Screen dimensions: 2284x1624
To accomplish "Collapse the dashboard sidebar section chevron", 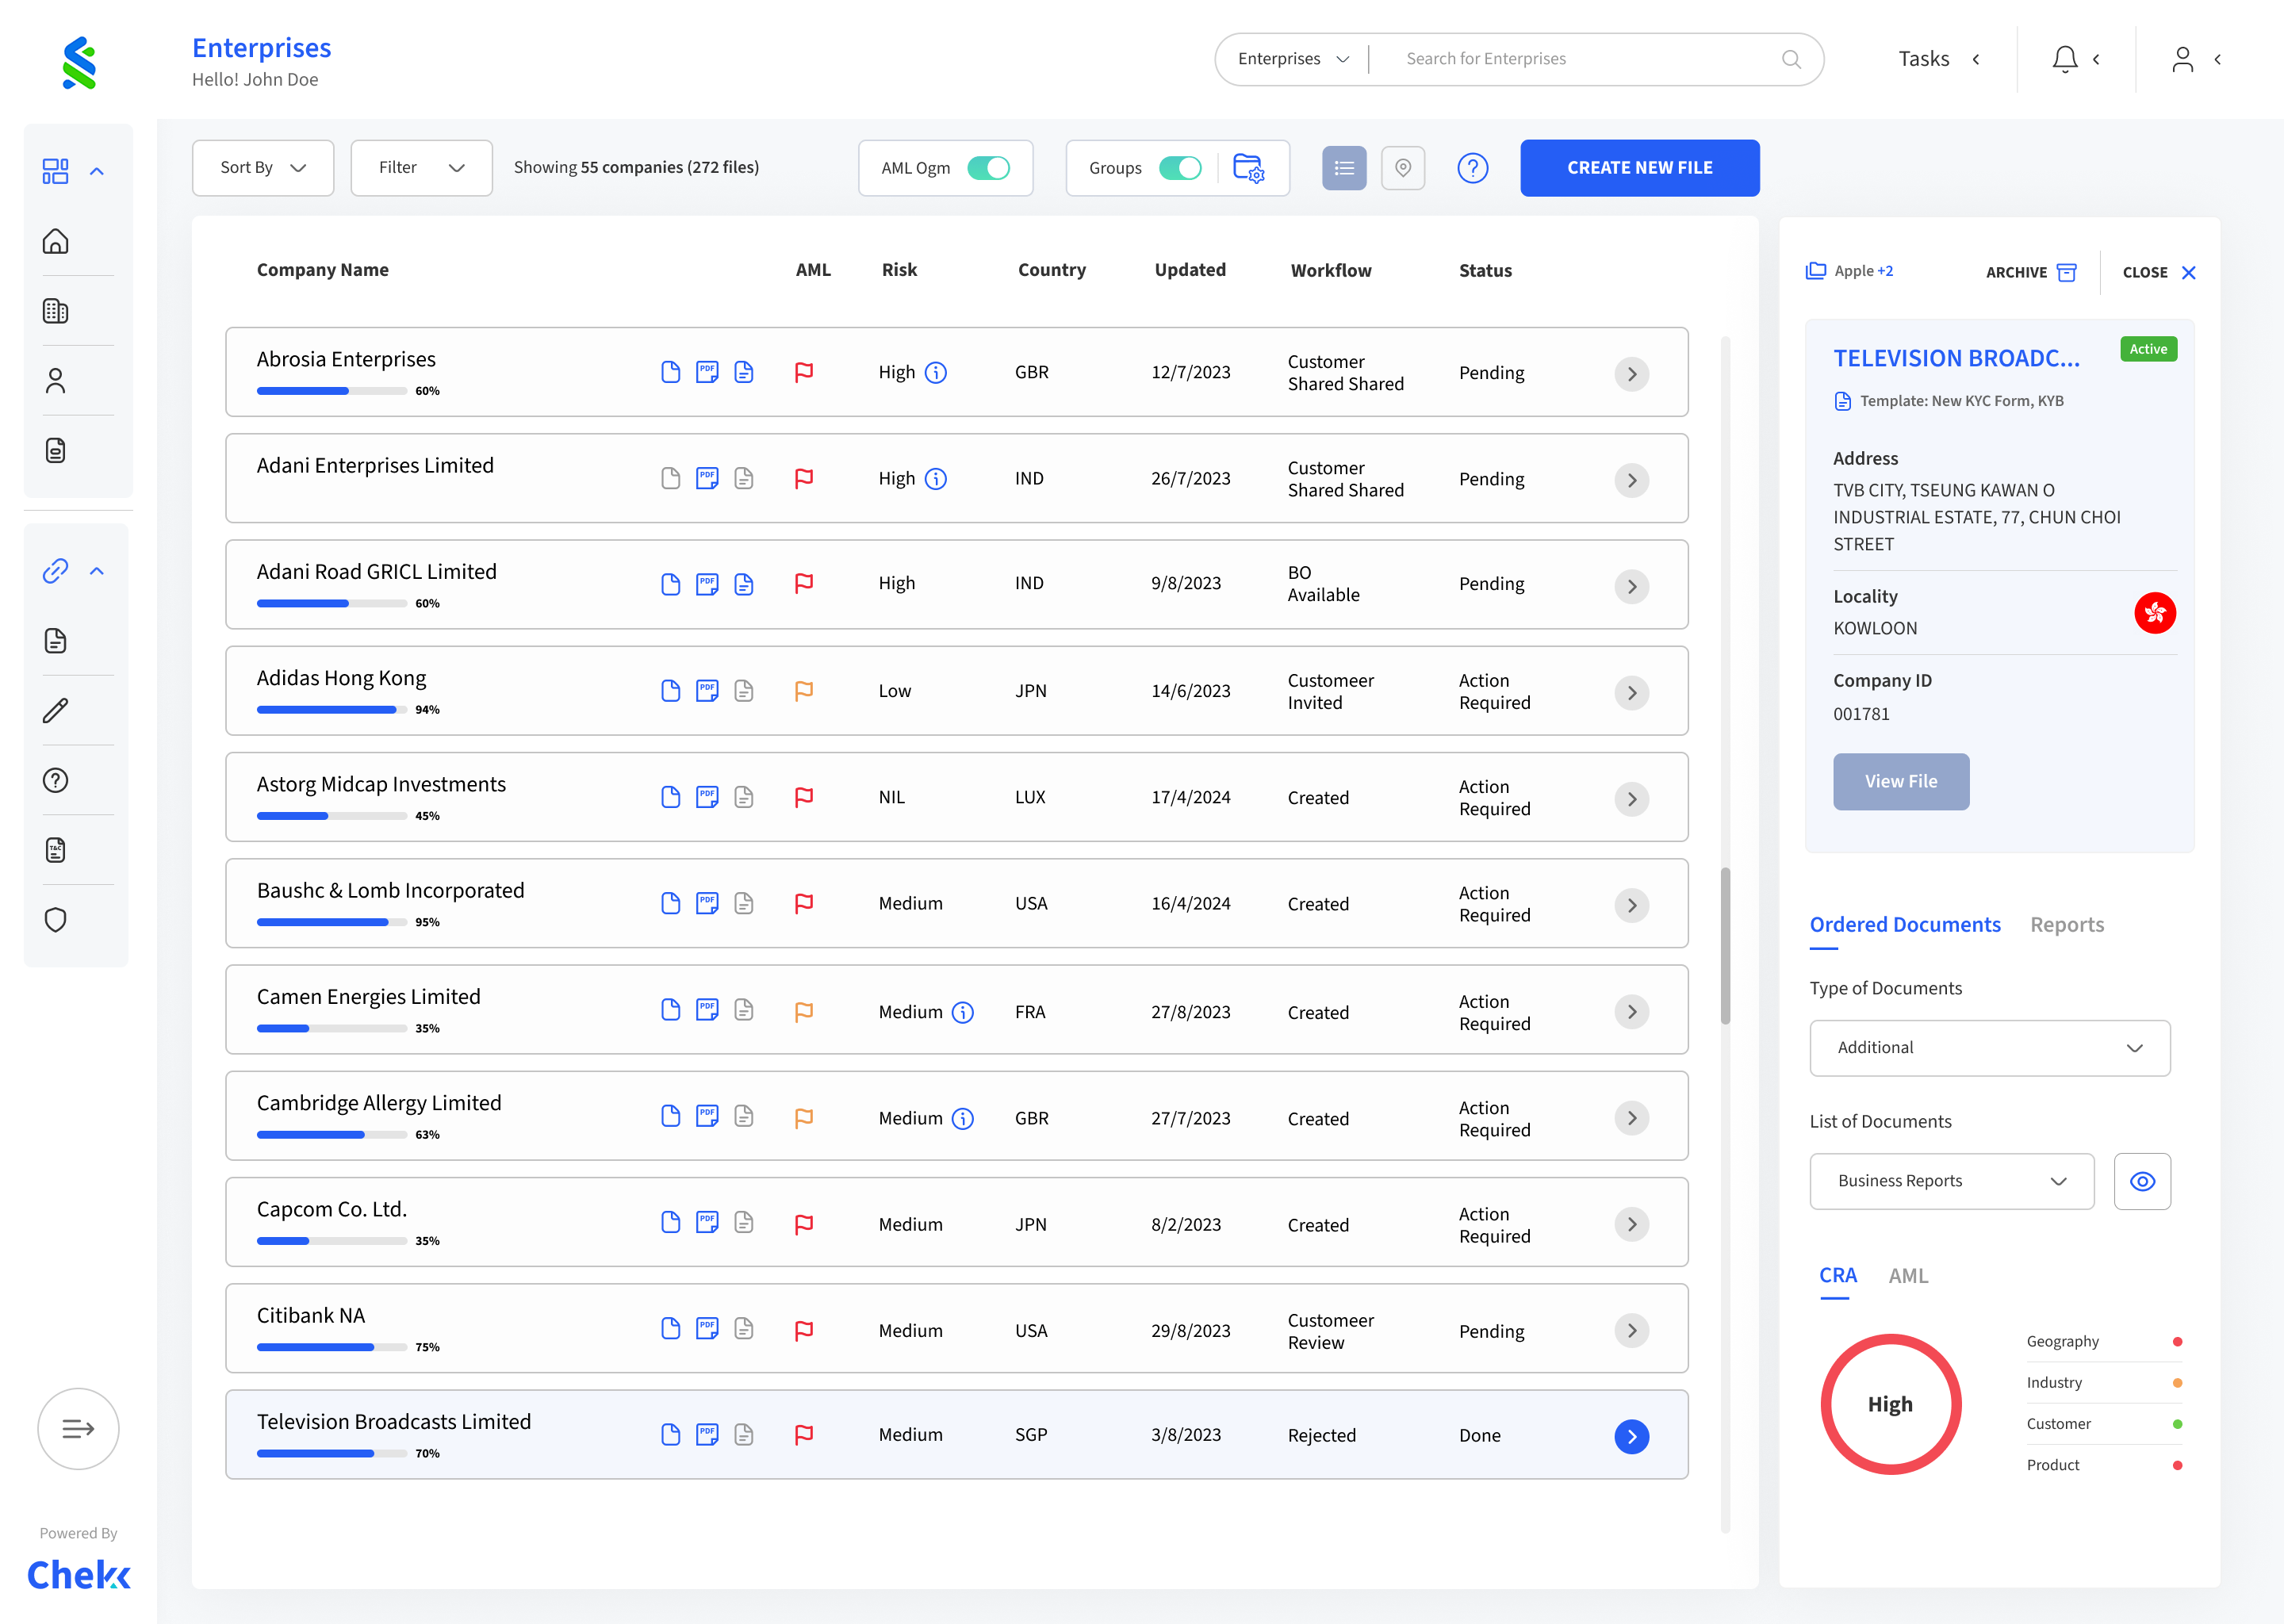I will coord(97,171).
